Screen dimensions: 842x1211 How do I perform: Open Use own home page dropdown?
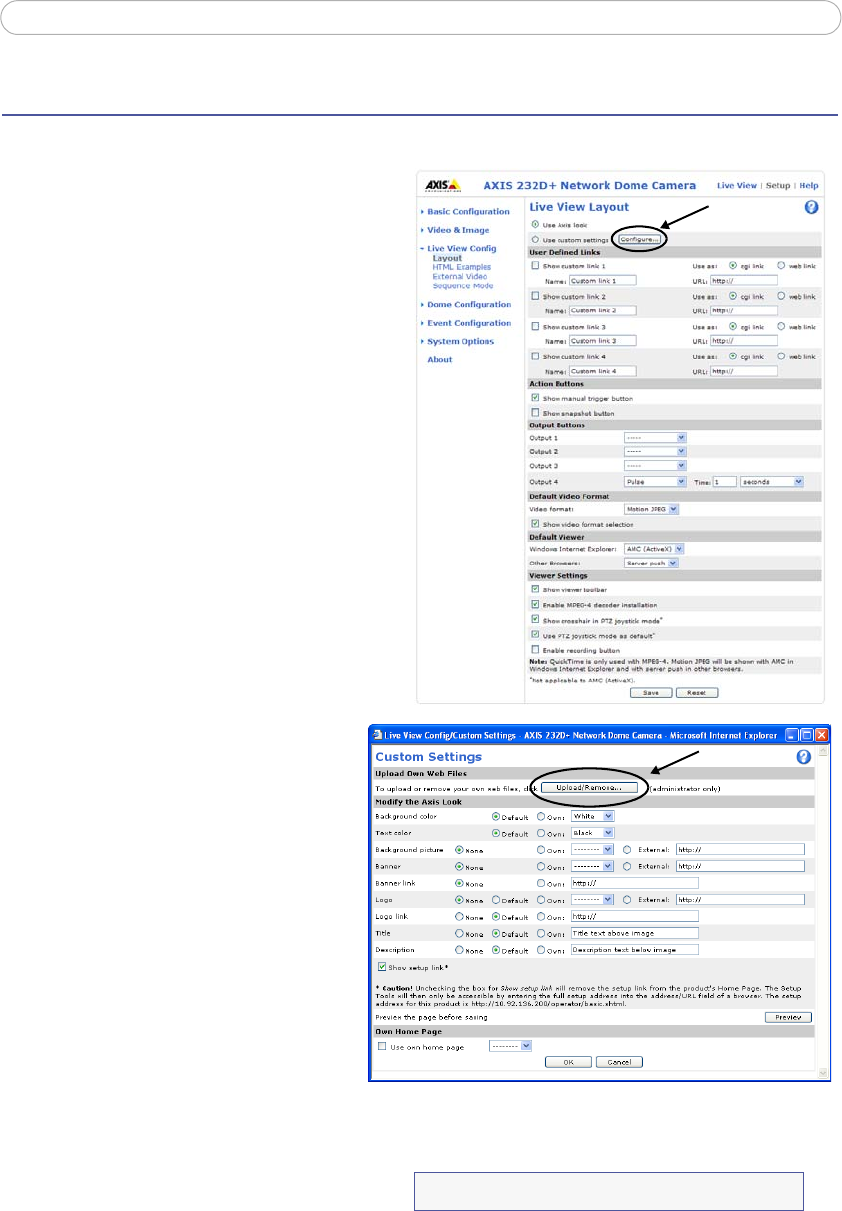point(510,1046)
